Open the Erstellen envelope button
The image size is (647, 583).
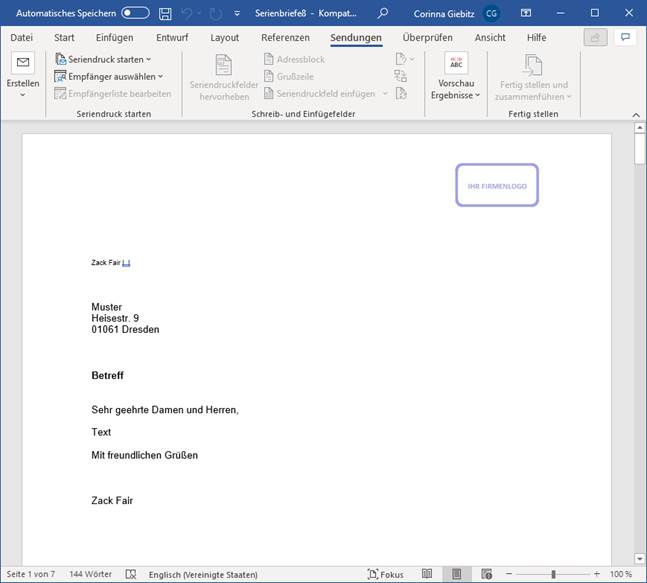coord(23,72)
